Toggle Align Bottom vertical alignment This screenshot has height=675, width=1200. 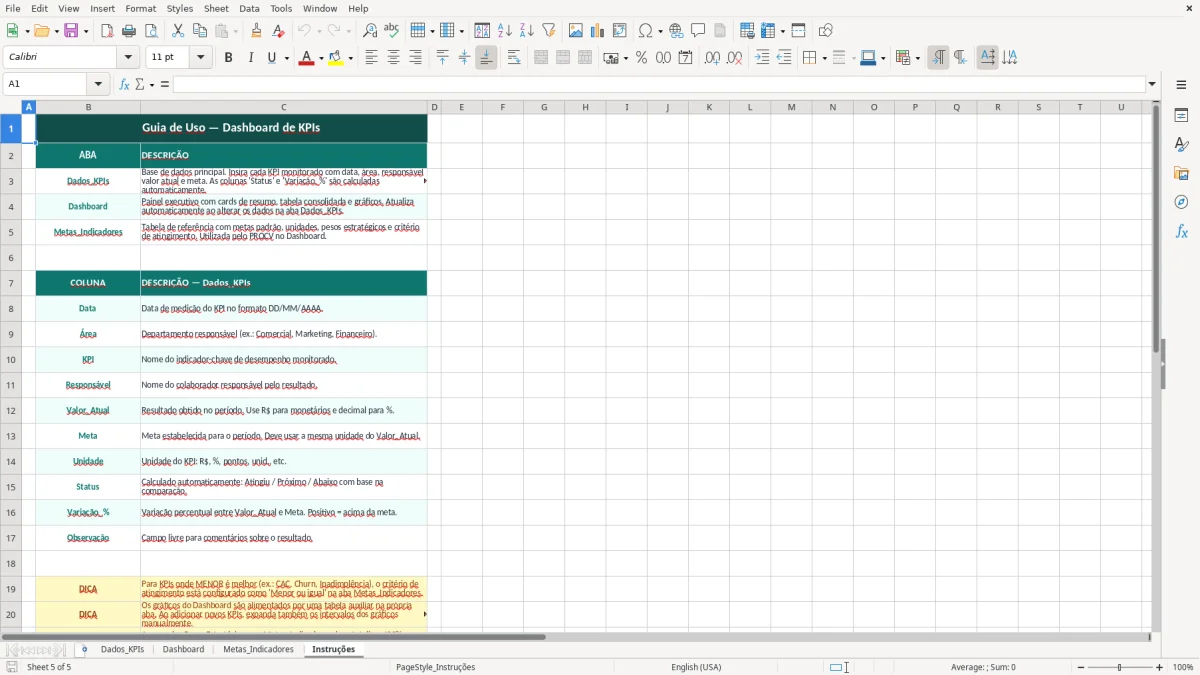click(x=486, y=58)
